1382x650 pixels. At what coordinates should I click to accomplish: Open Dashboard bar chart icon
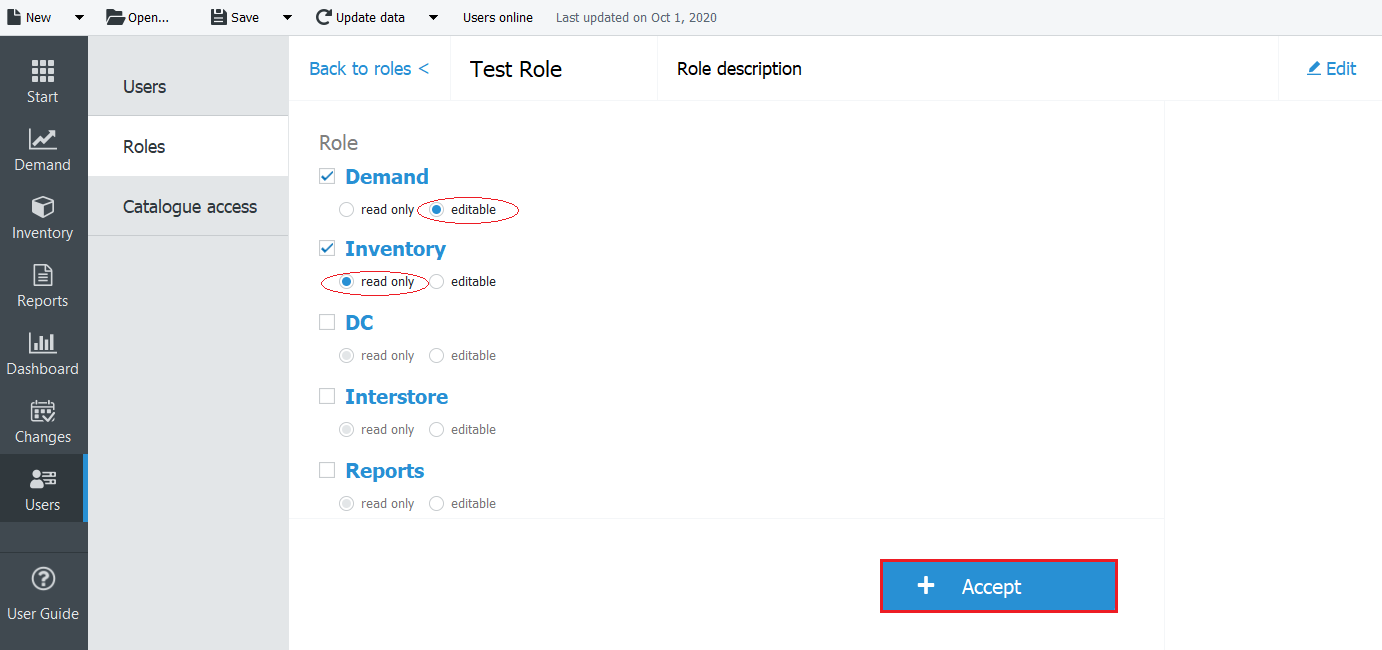tap(42, 344)
